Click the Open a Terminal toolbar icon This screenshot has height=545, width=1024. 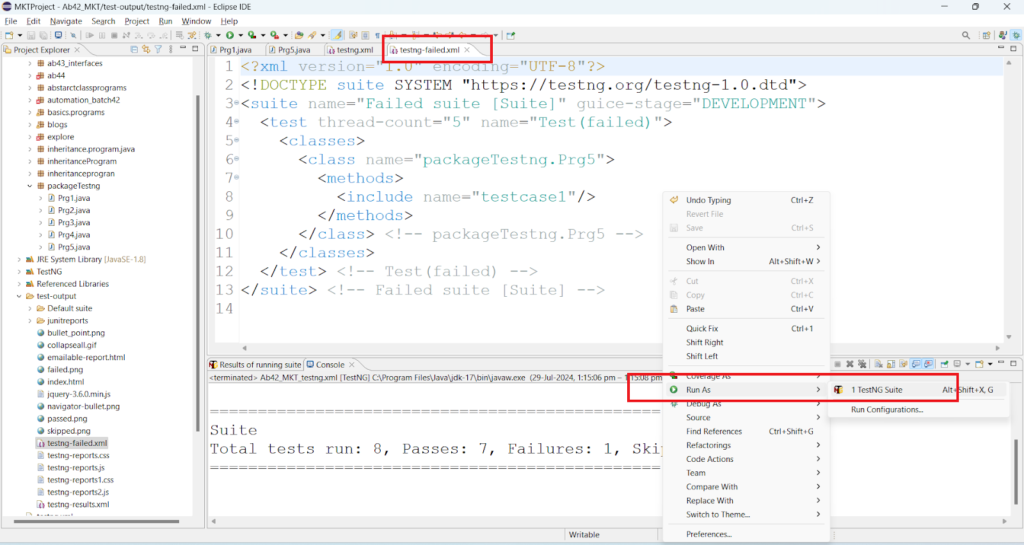click(59, 35)
